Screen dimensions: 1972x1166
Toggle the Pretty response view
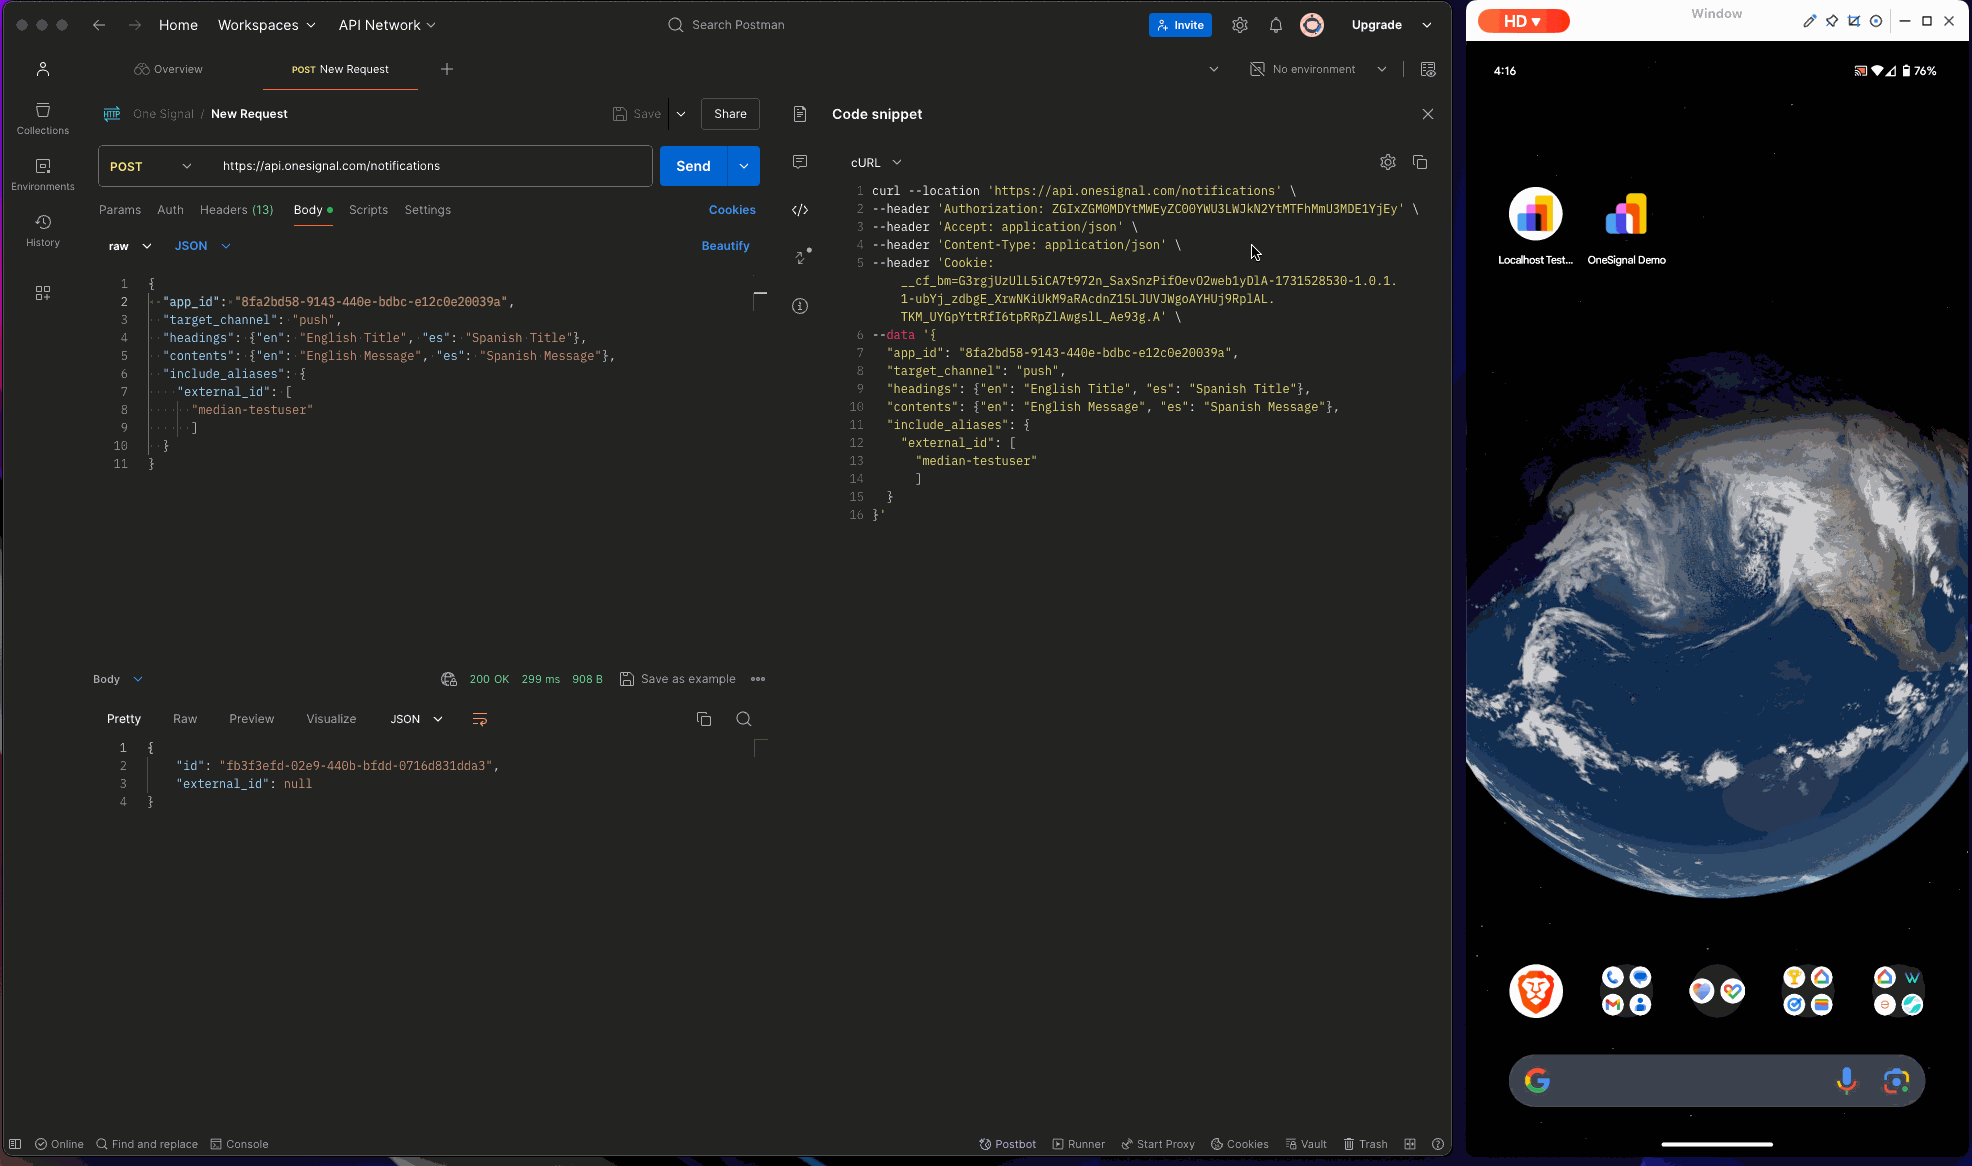[x=124, y=719]
